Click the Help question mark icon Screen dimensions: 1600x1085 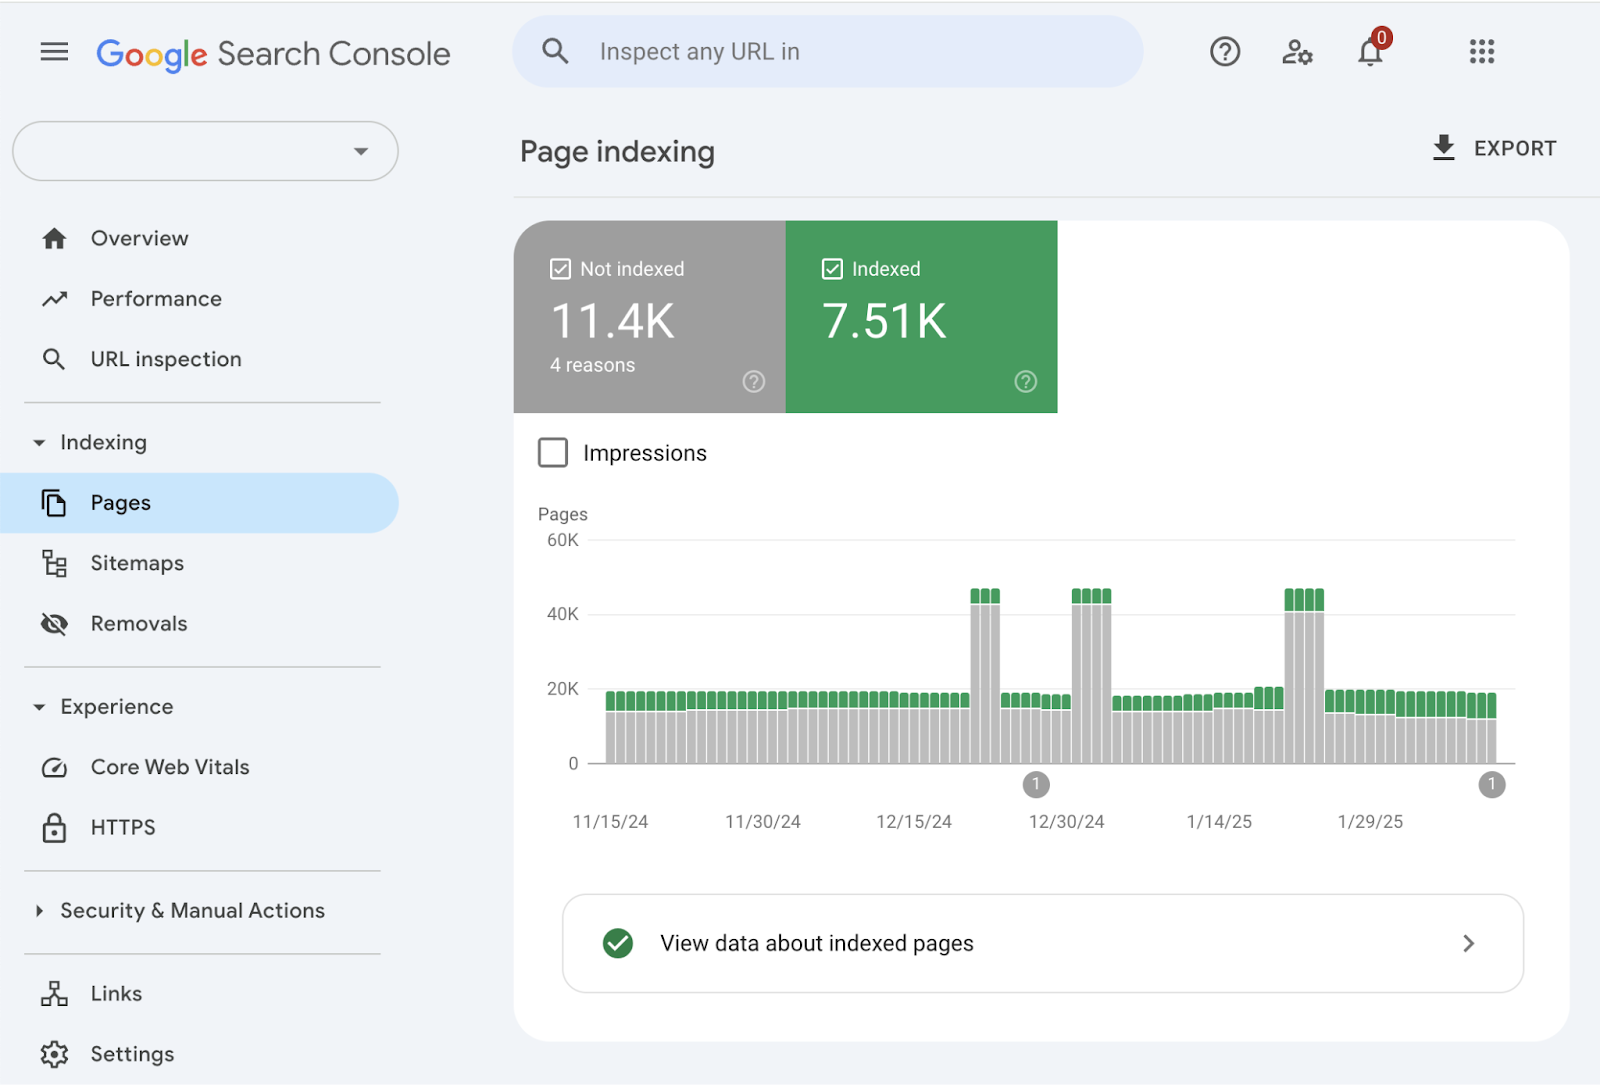click(1224, 52)
